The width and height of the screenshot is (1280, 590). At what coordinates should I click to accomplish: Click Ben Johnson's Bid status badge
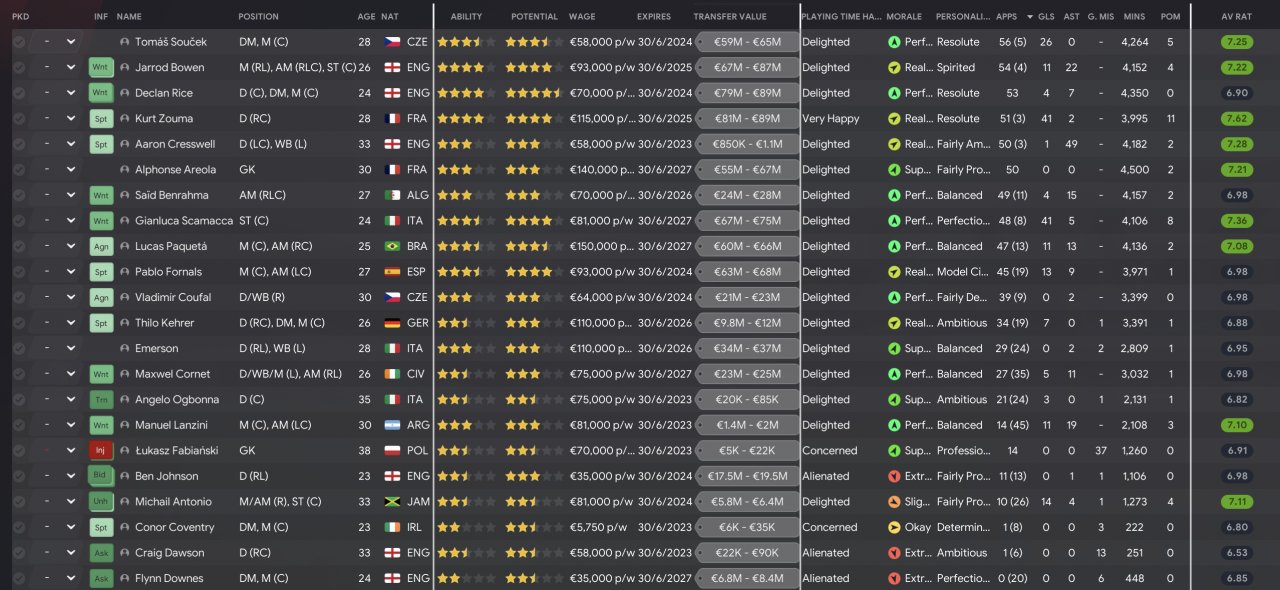(x=101, y=476)
